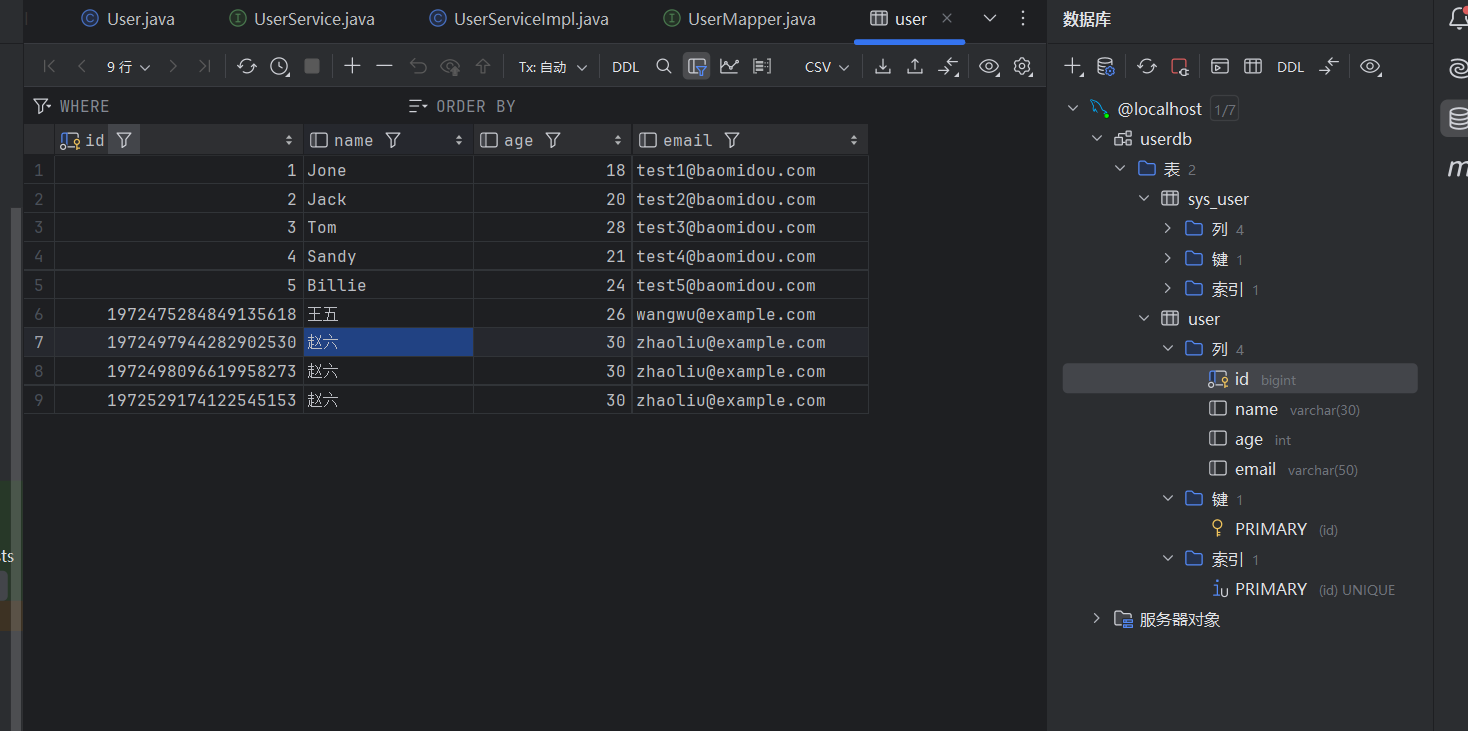Click the export data download icon
Viewport: 1468px width, 731px height.
point(882,66)
